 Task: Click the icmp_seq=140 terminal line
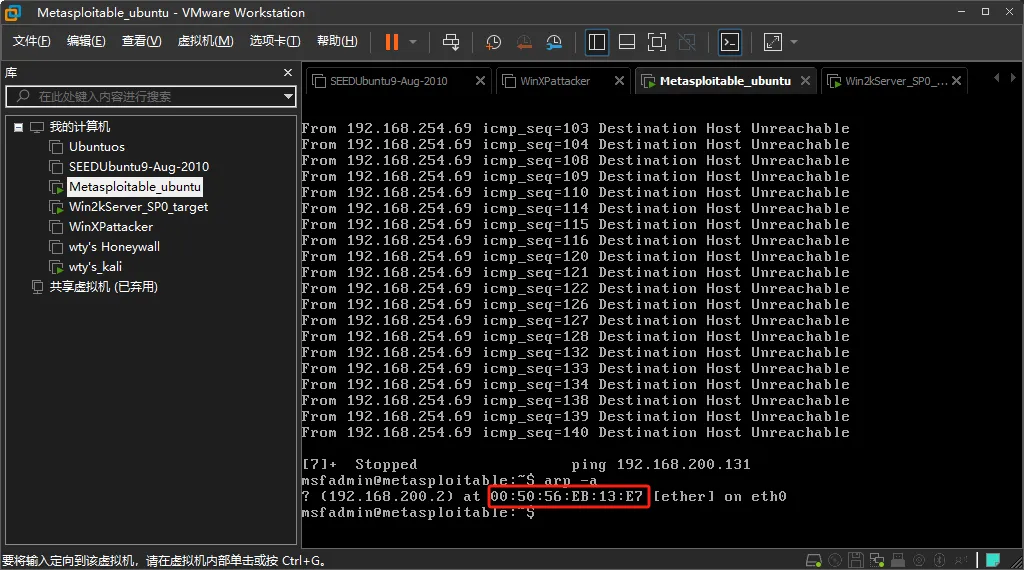tap(575, 432)
